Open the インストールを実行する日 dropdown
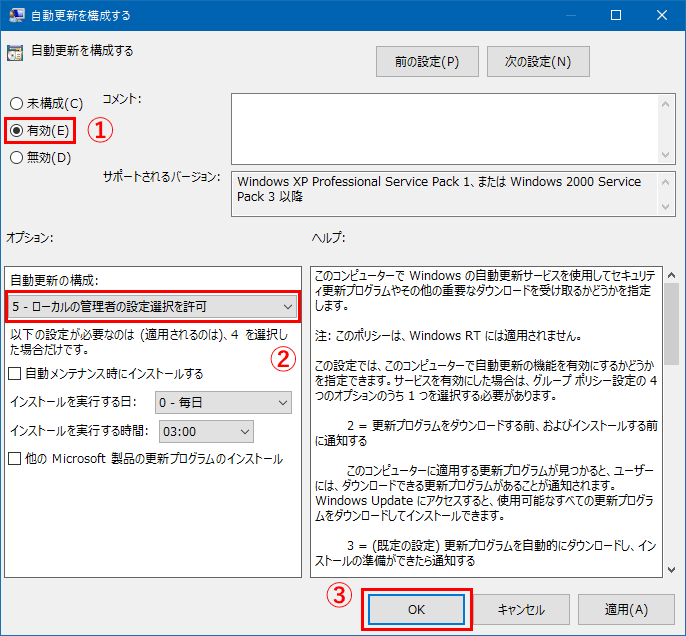 point(223,402)
